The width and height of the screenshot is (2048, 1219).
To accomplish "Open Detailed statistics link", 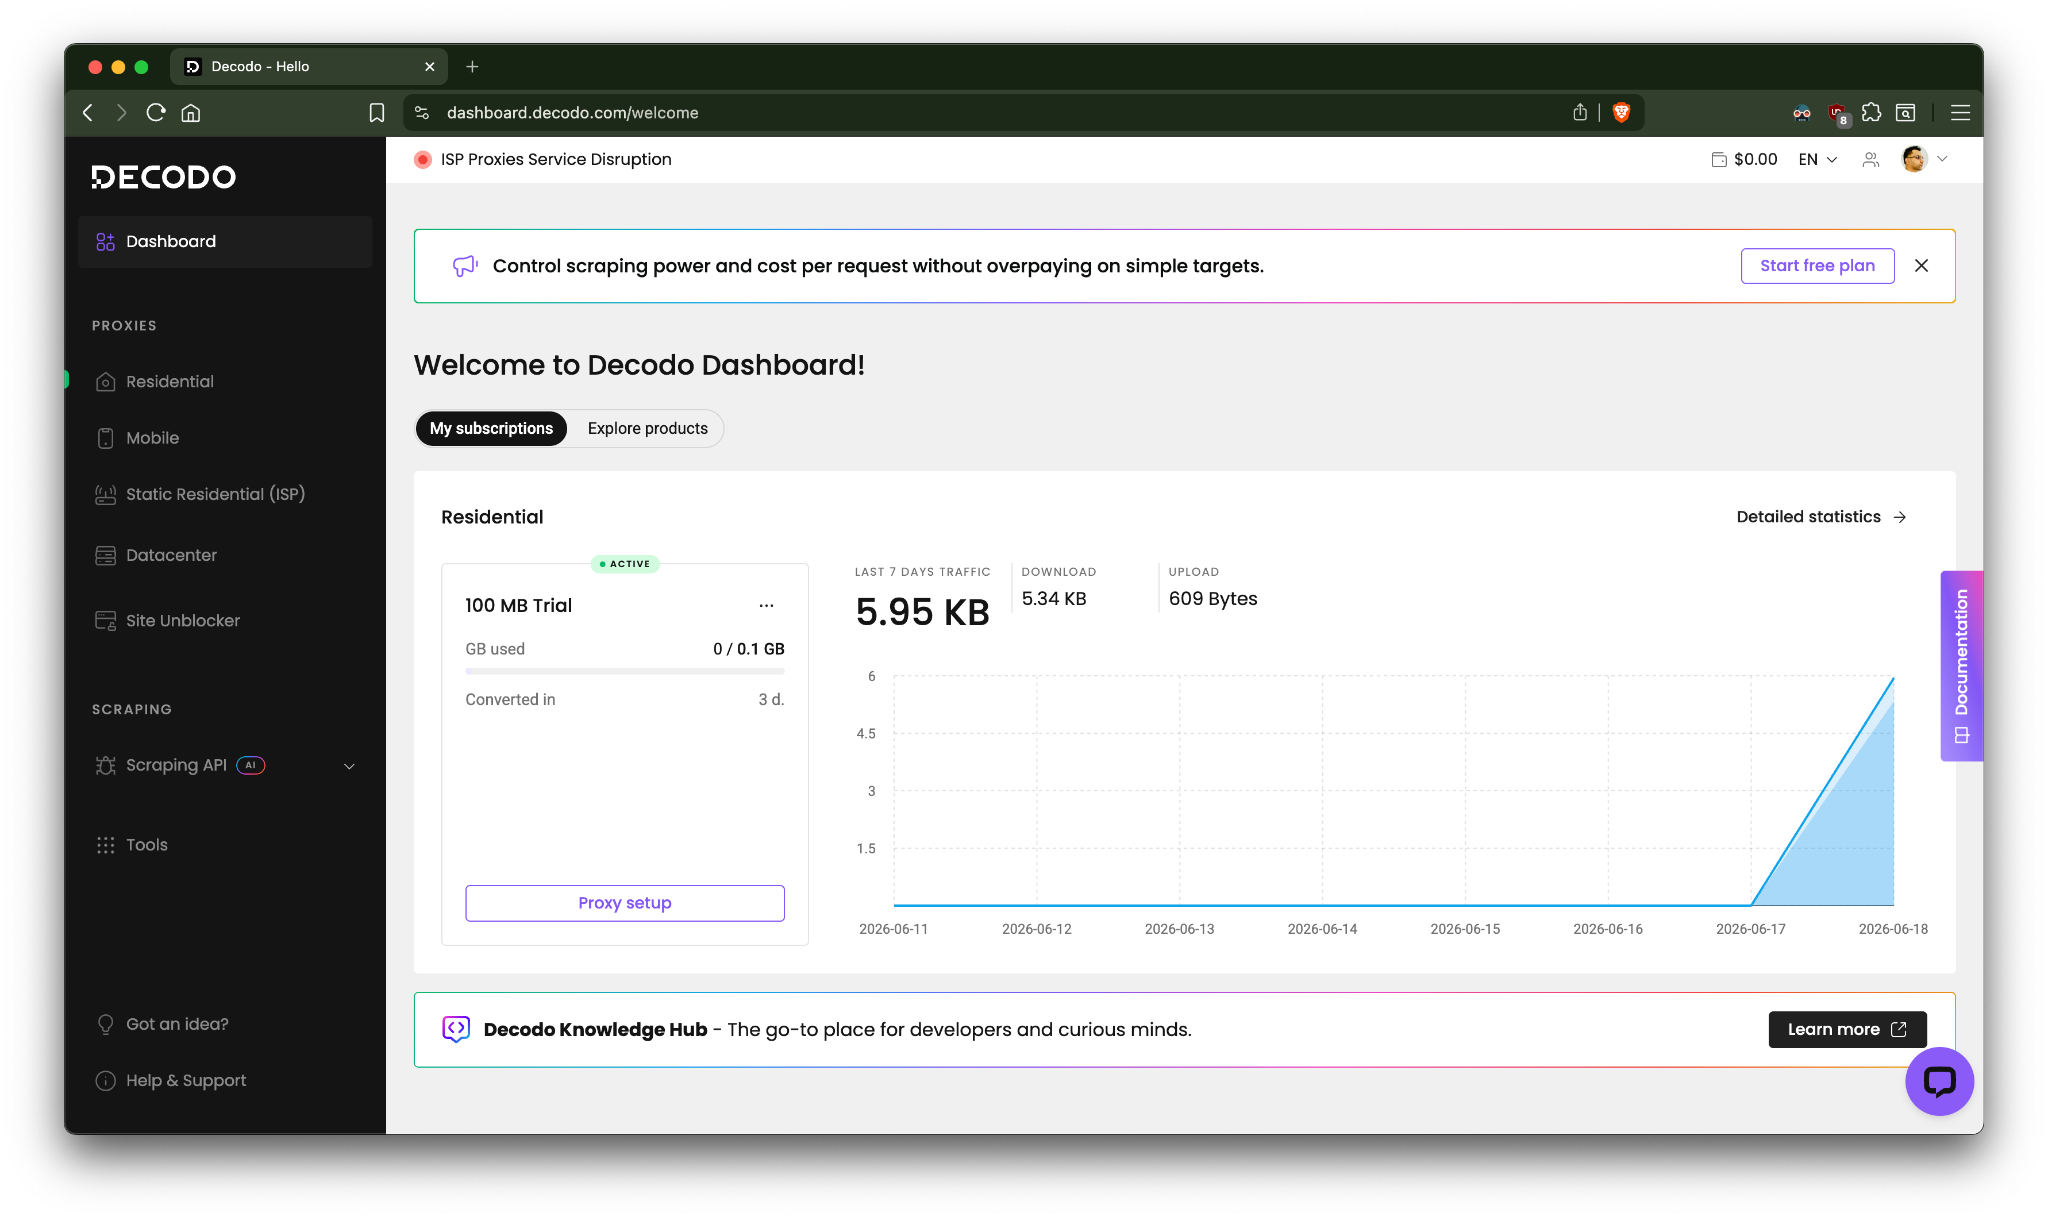I will point(1821,517).
